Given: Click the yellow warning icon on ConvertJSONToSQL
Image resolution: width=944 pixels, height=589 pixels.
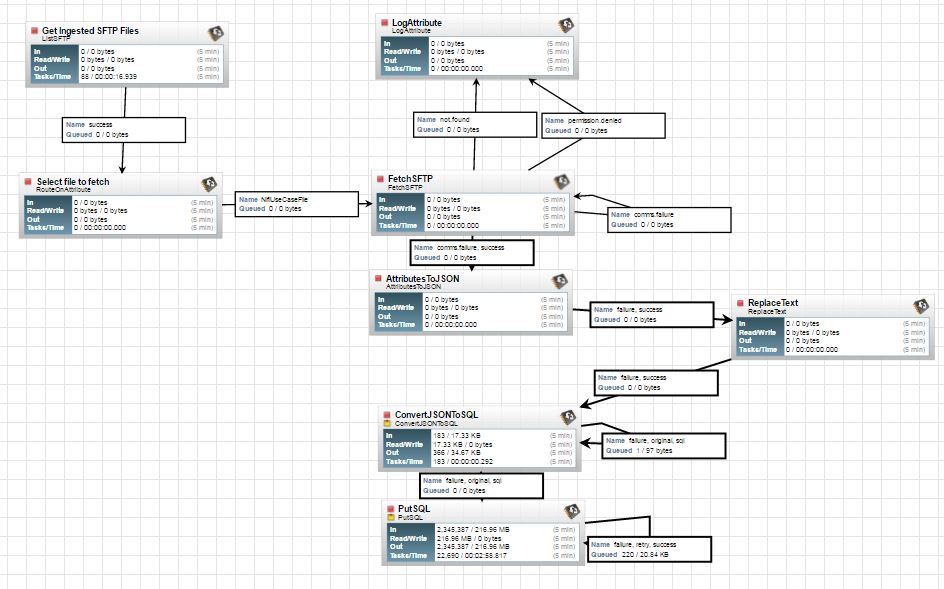Looking at the screenshot, I should [388, 424].
